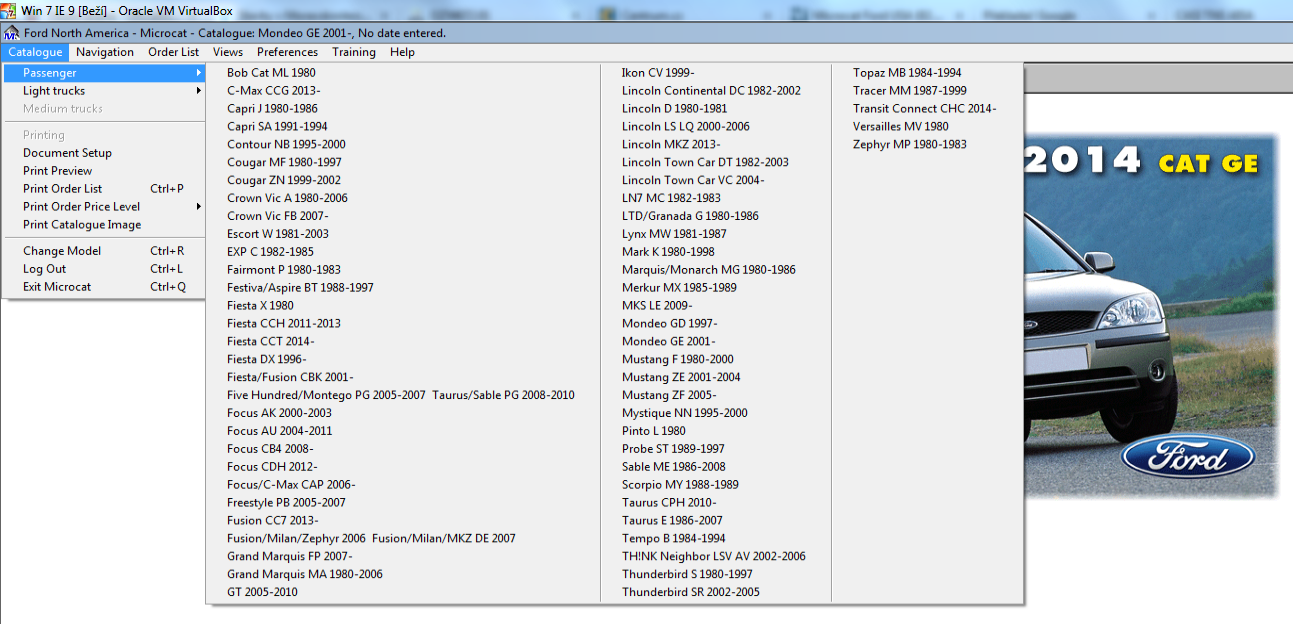This screenshot has height=624, width=1293.
Task: Choose Exit Microcat menu entry
Action: point(57,287)
